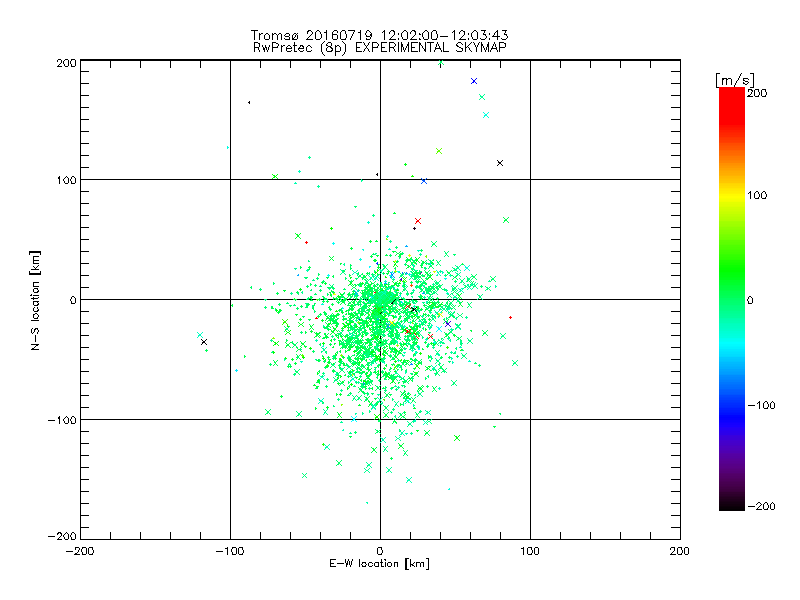
Task: Click the red X marker above the cluster
Action: click(x=418, y=221)
